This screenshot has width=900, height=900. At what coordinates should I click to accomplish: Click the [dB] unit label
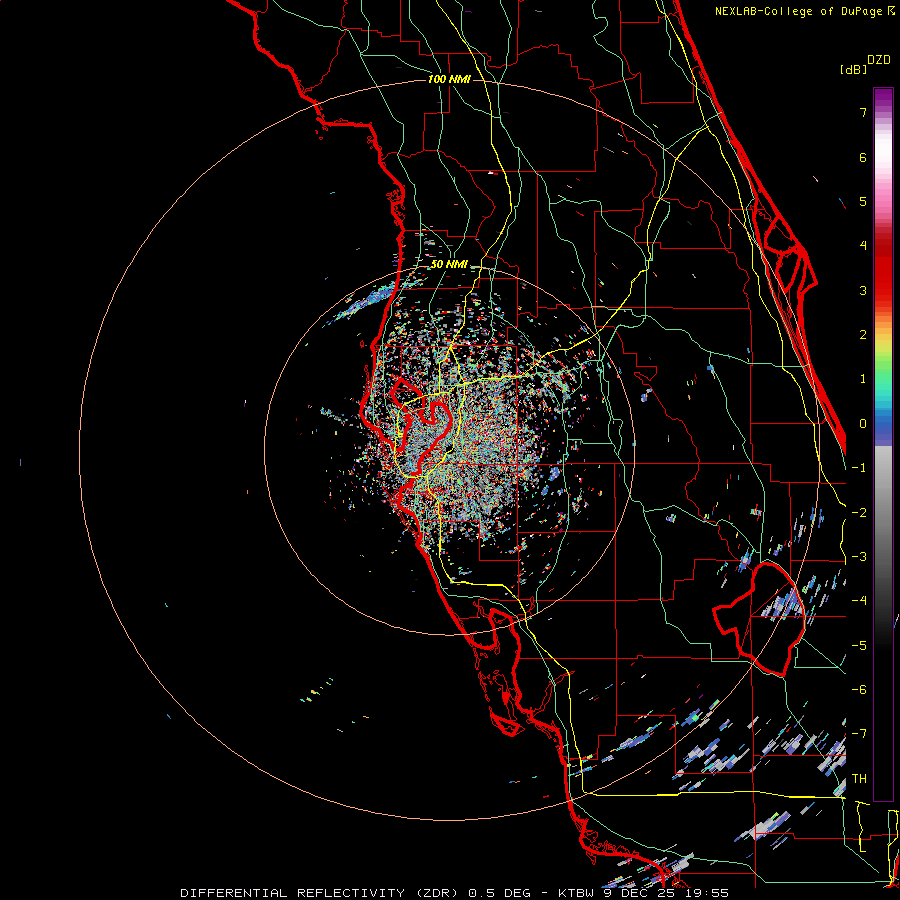click(x=853, y=69)
